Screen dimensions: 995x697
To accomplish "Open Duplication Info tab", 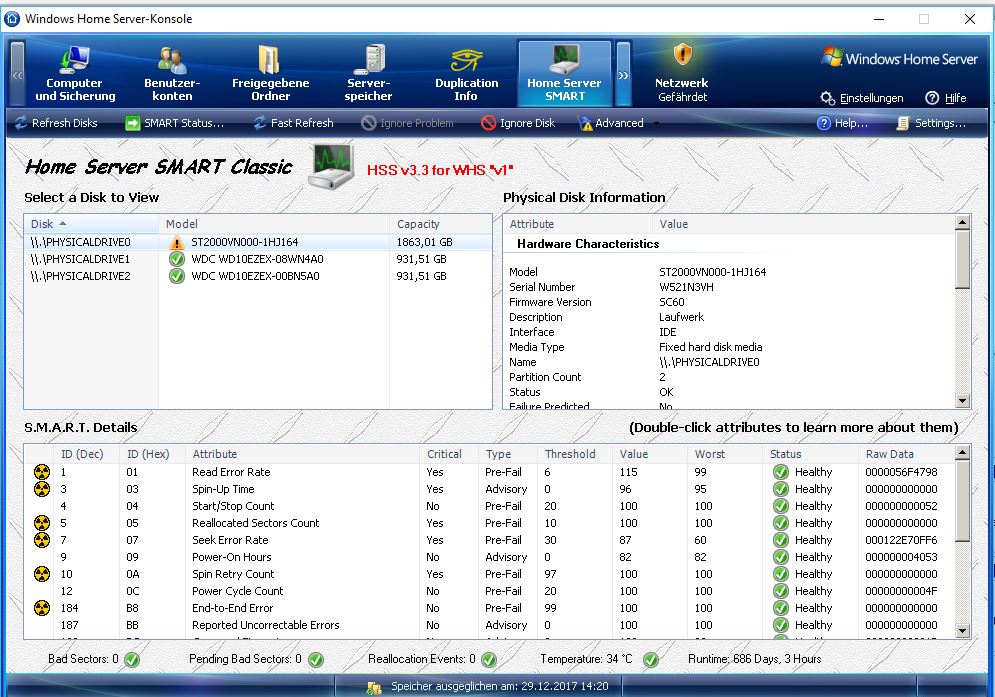I will tap(466, 74).
